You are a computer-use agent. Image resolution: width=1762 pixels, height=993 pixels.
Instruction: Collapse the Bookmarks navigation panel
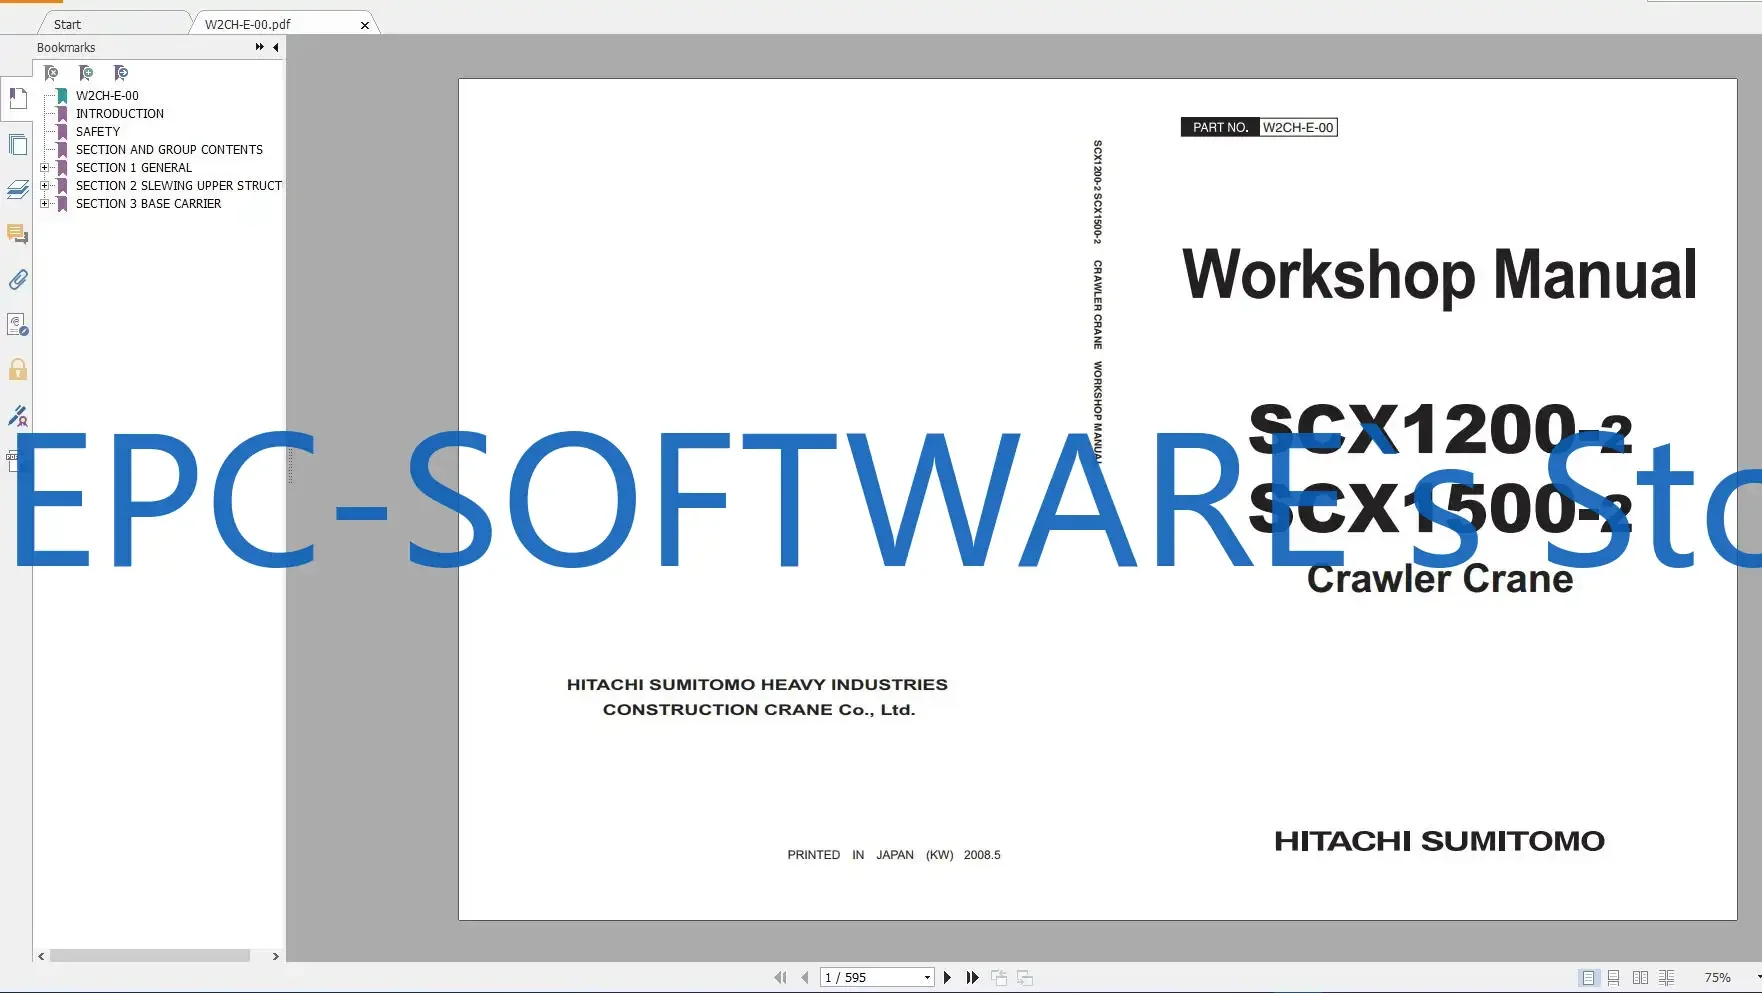coord(276,47)
